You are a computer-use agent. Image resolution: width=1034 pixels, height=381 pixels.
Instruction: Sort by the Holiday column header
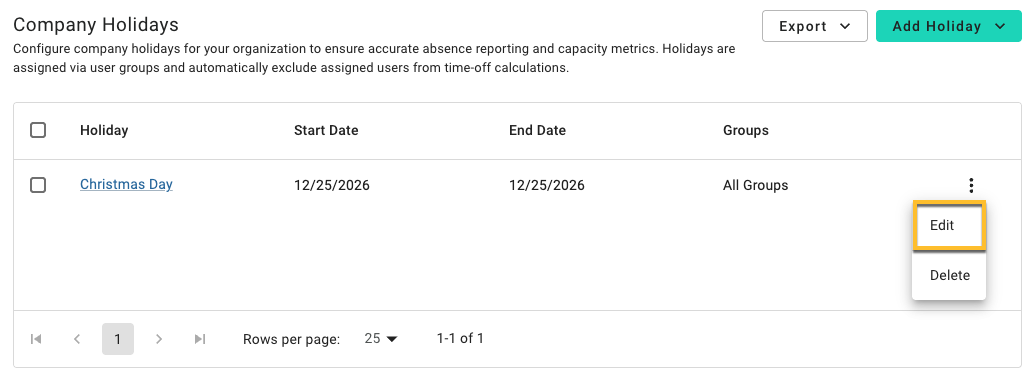(x=104, y=131)
